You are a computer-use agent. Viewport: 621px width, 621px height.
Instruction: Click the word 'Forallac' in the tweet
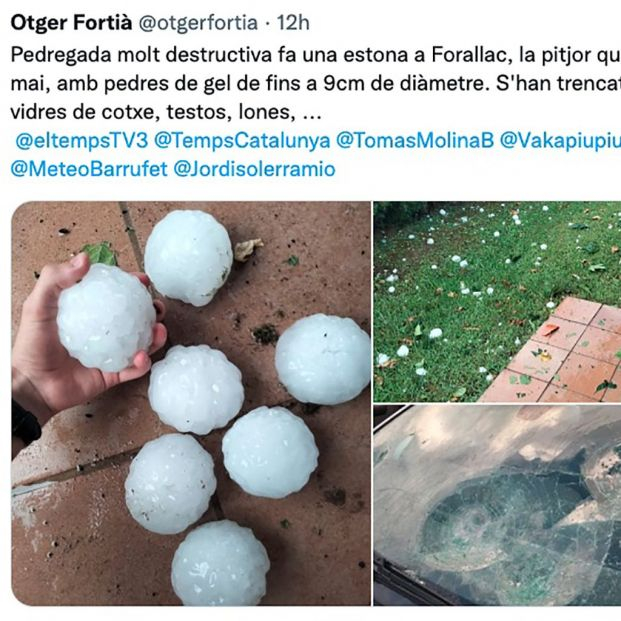click(469, 55)
